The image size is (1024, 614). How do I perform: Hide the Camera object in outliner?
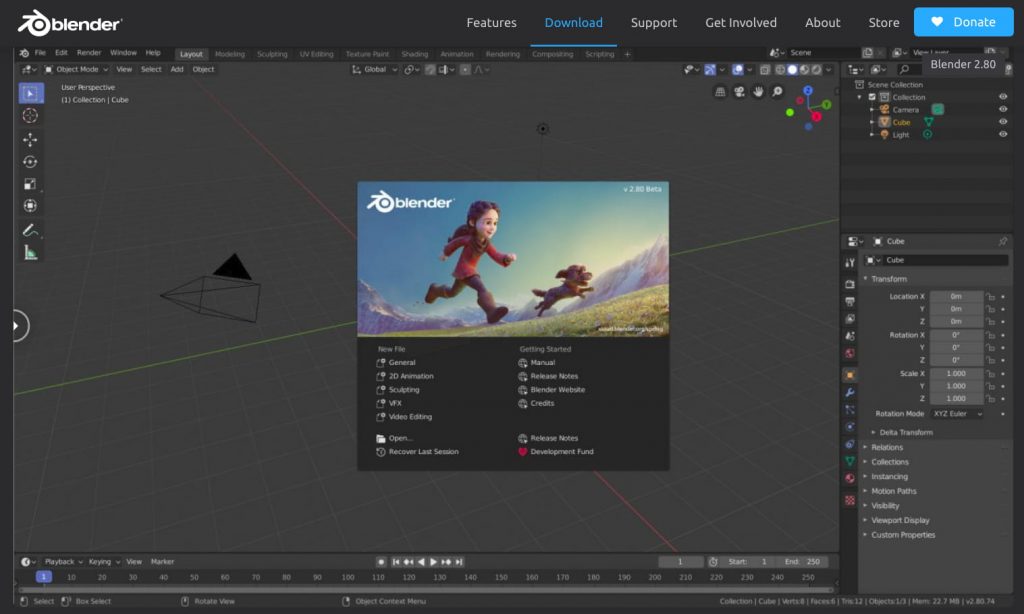pos(1003,110)
